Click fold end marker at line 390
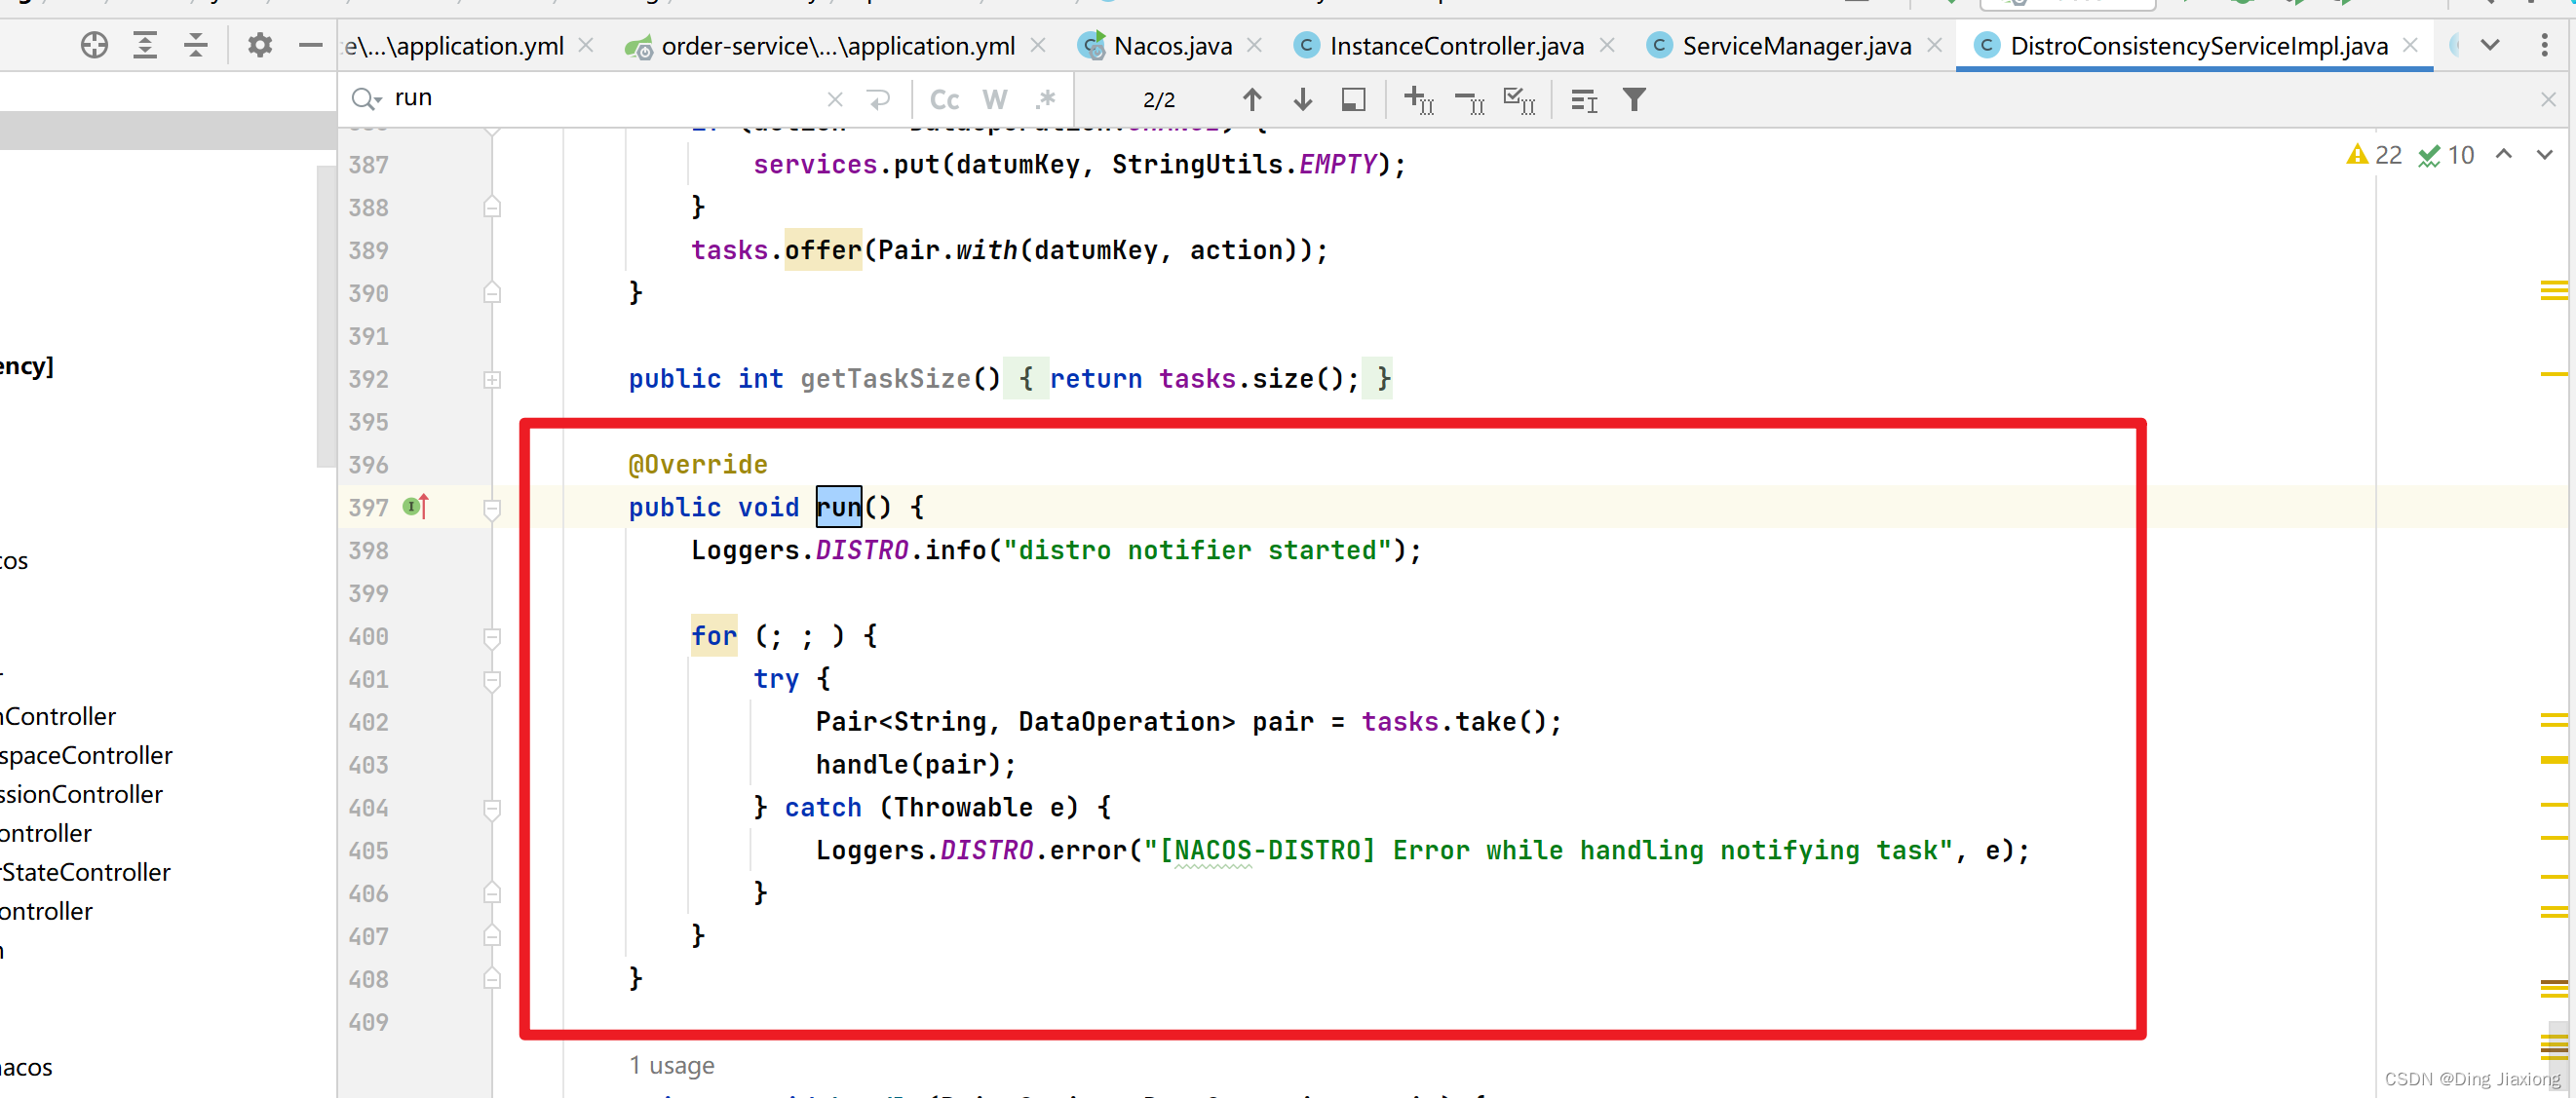This screenshot has height=1098, width=2576. coord(492,293)
